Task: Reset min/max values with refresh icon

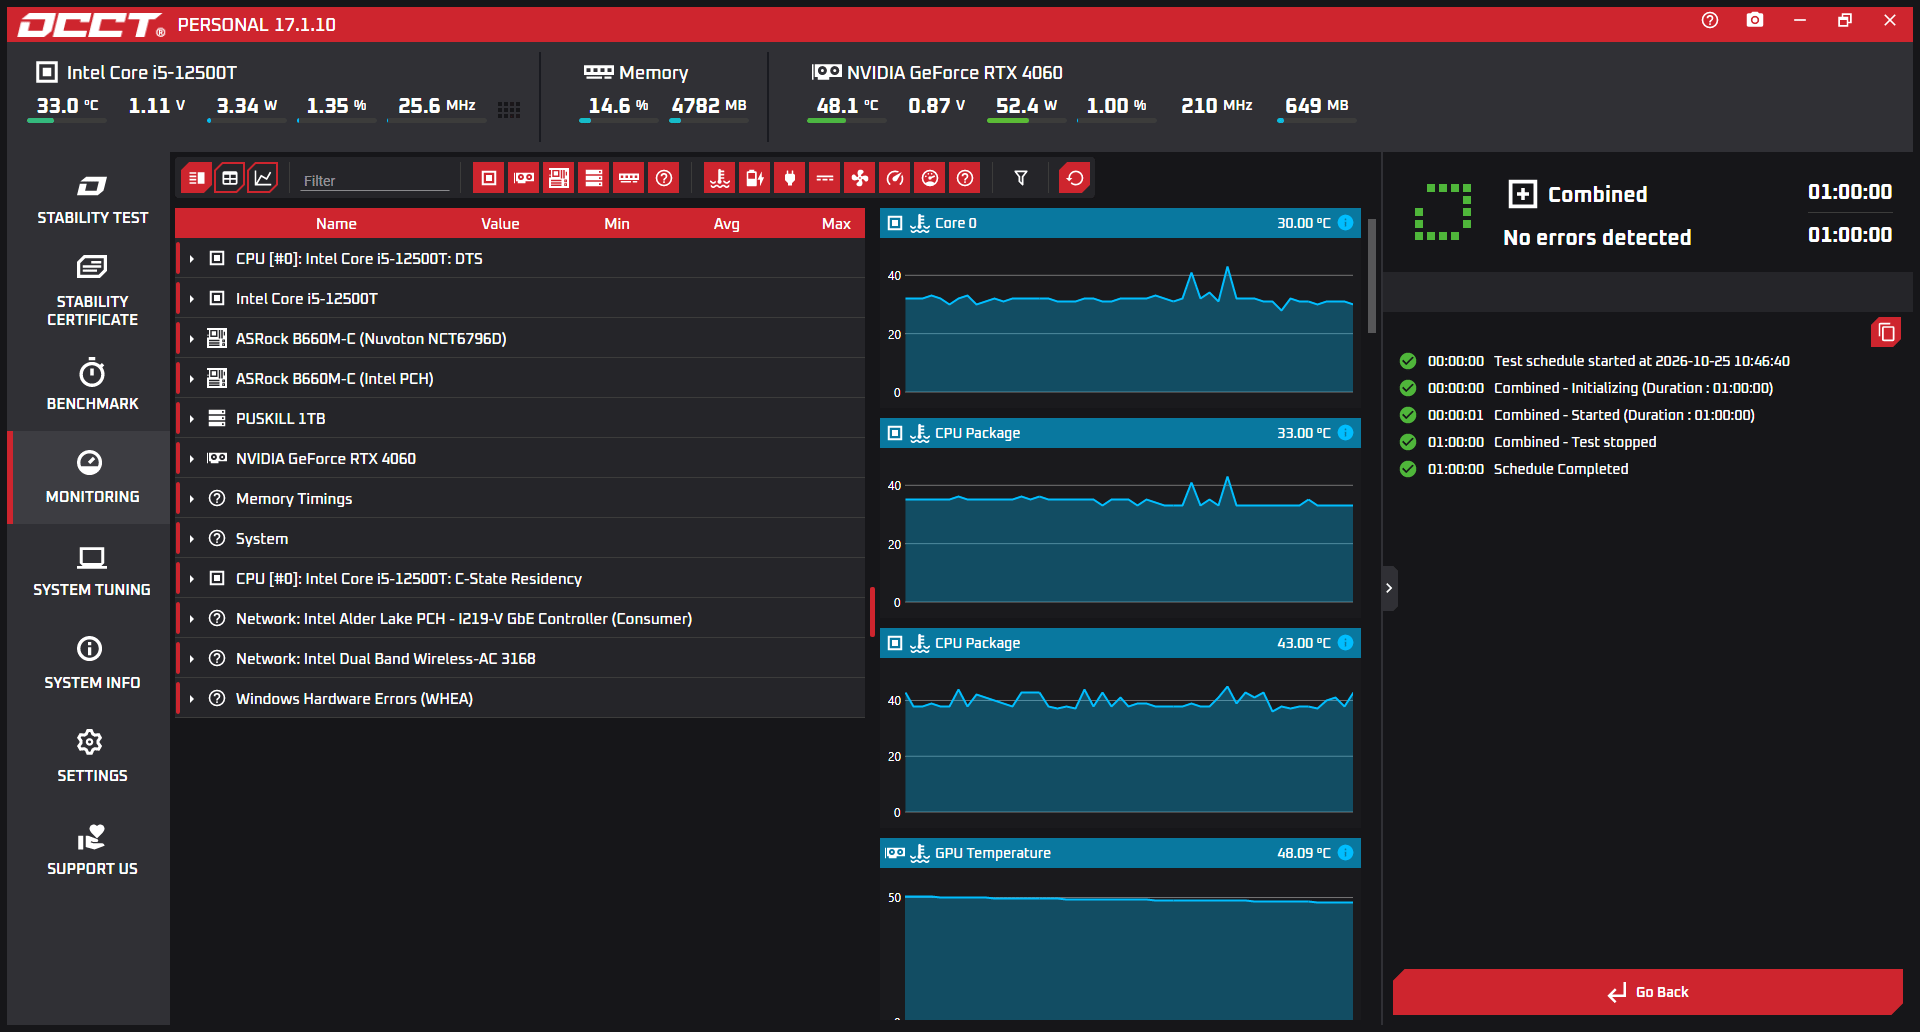Action: pyautogui.click(x=1075, y=178)
